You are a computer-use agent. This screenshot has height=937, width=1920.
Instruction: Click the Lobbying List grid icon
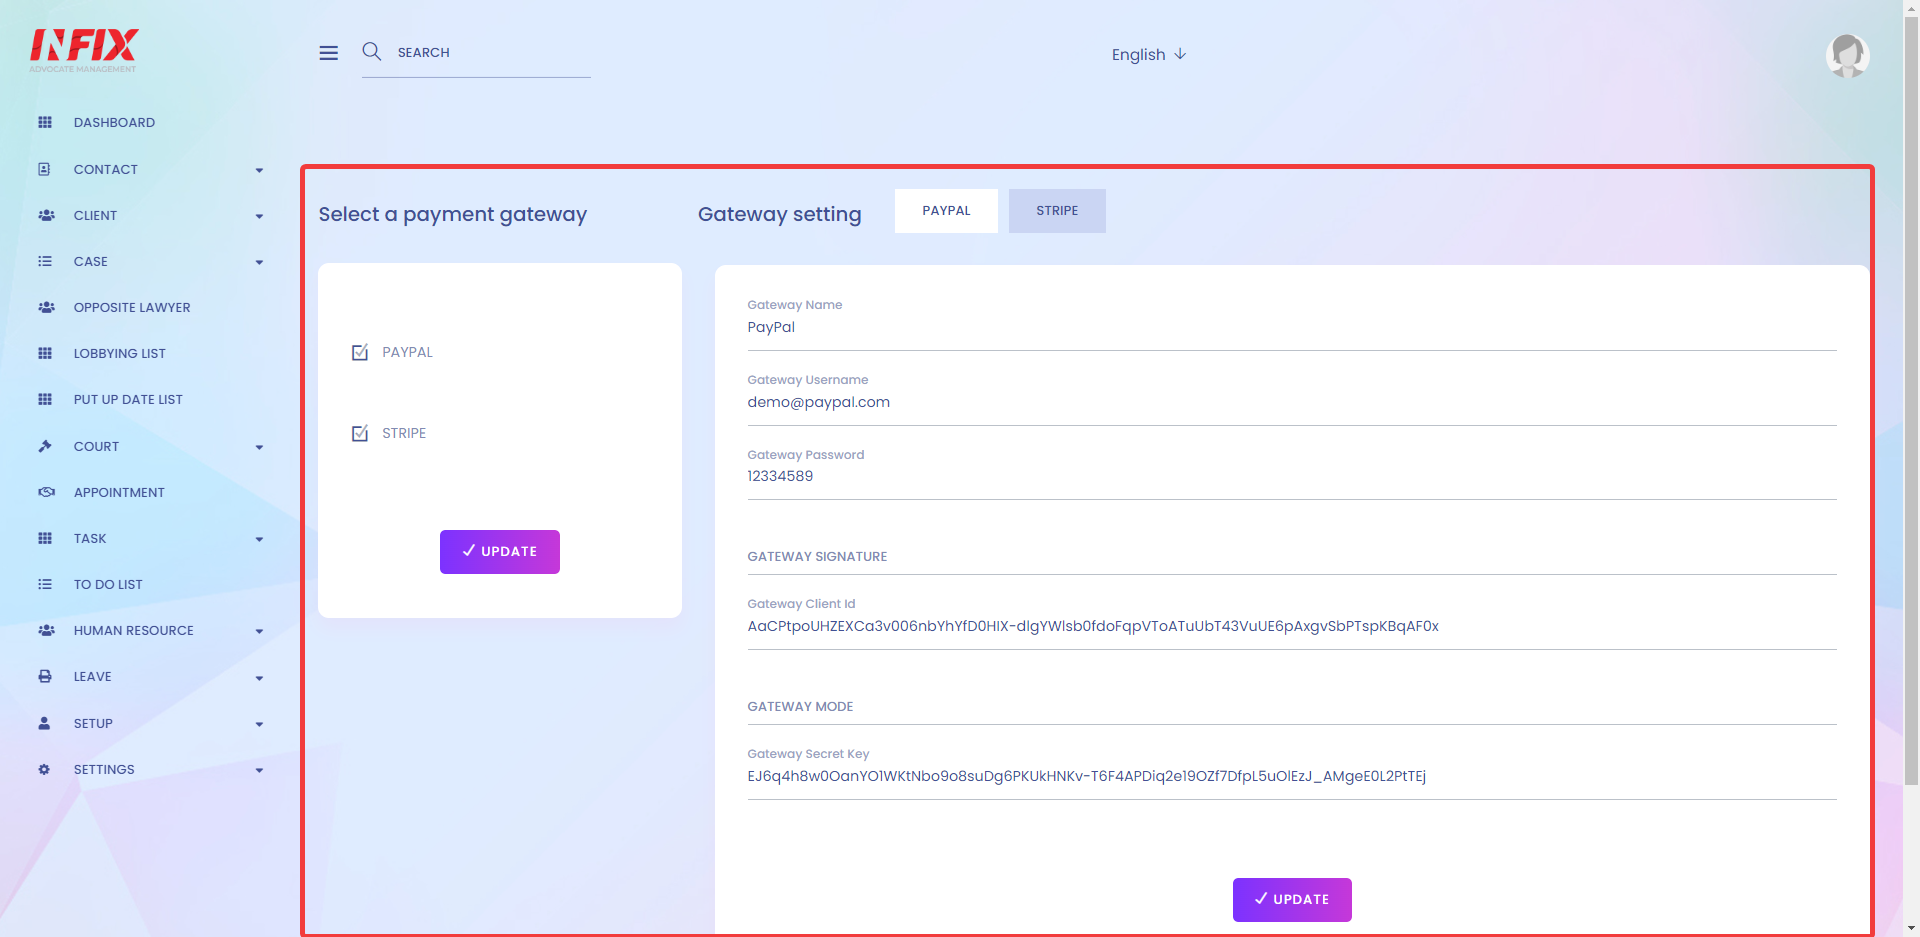[x=45, y=354]
